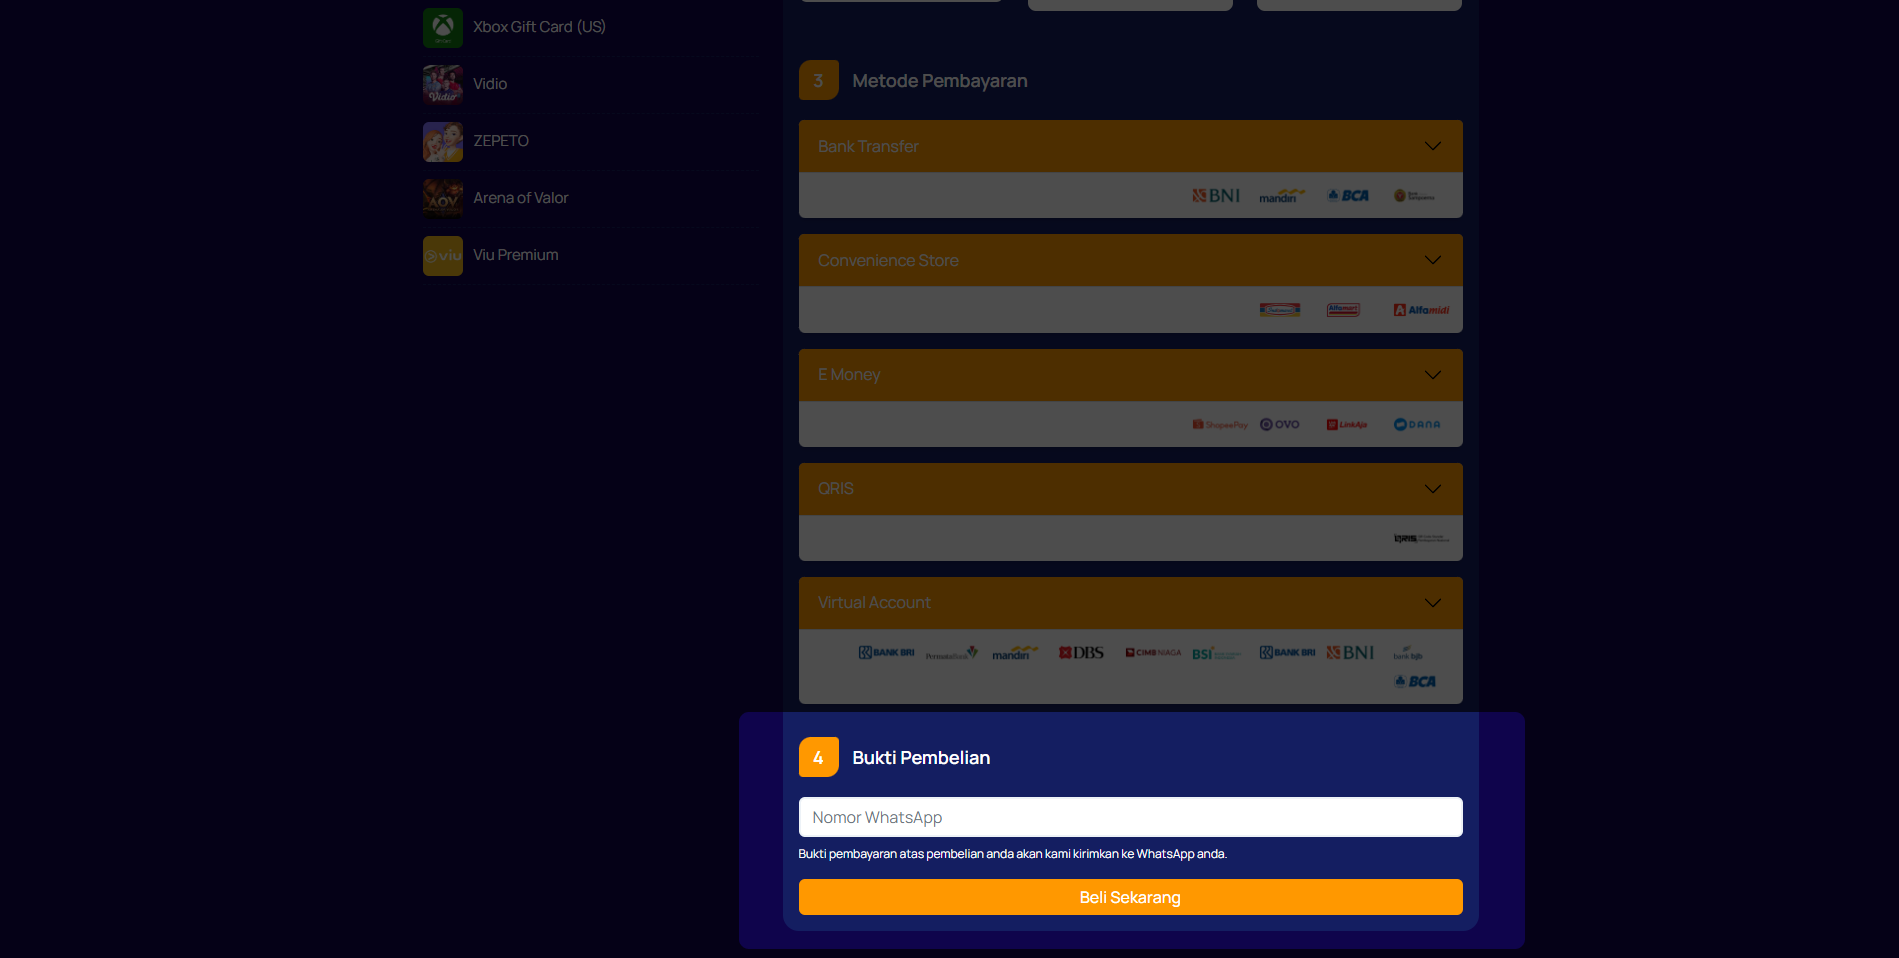Expand the QRIS payment chevron
1899x958 pixels.
(1433, 489)
